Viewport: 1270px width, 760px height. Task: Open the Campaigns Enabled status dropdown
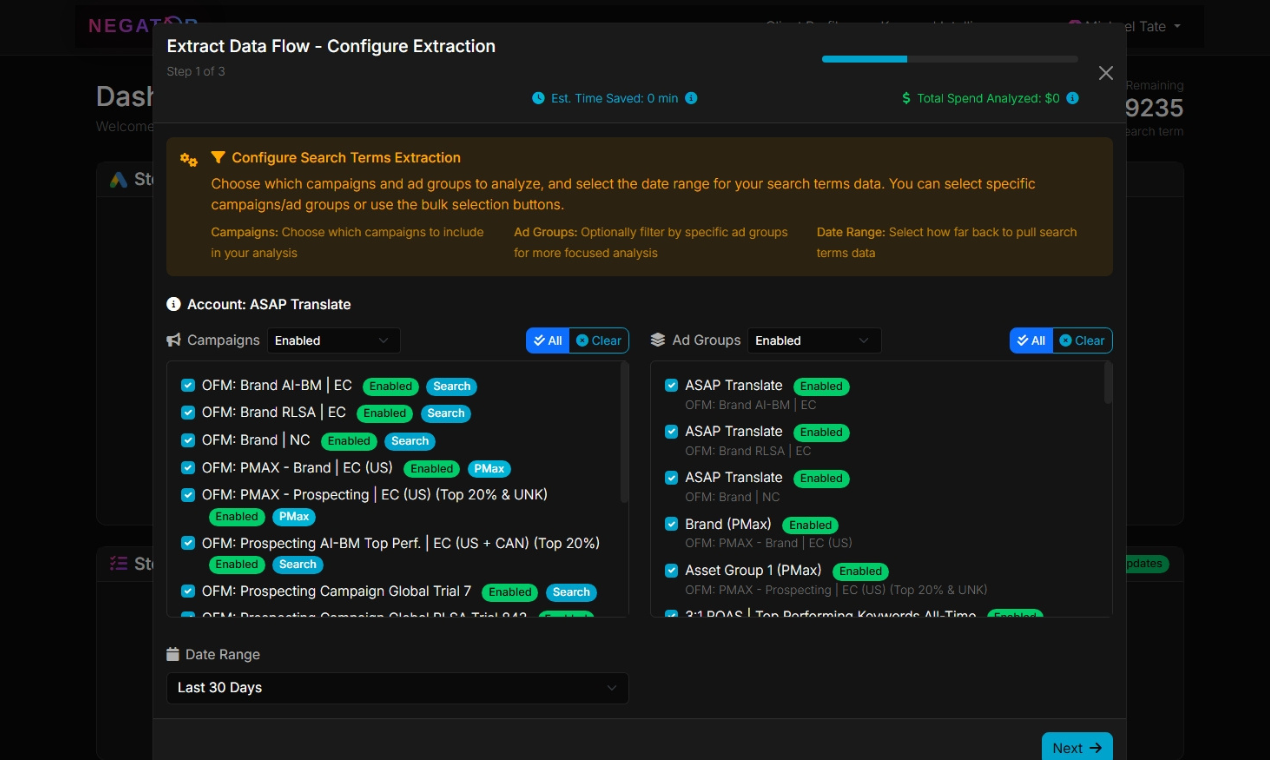[x=333, y=341]
